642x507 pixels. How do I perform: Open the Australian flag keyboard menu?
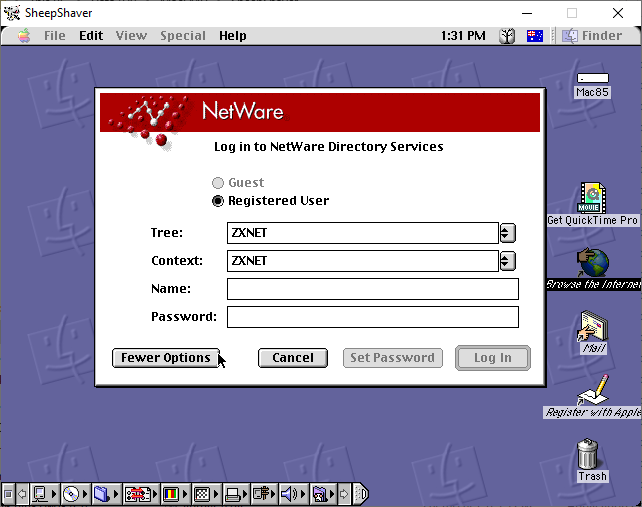pyautogui.click(x=535, y=36)
